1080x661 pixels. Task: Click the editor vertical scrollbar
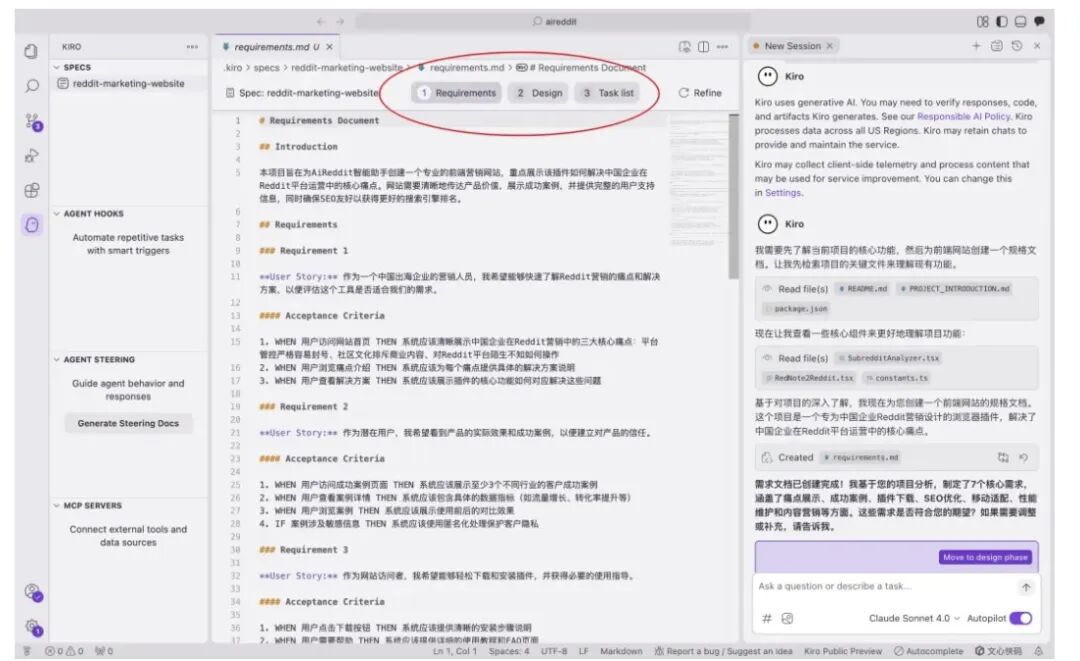734,197
